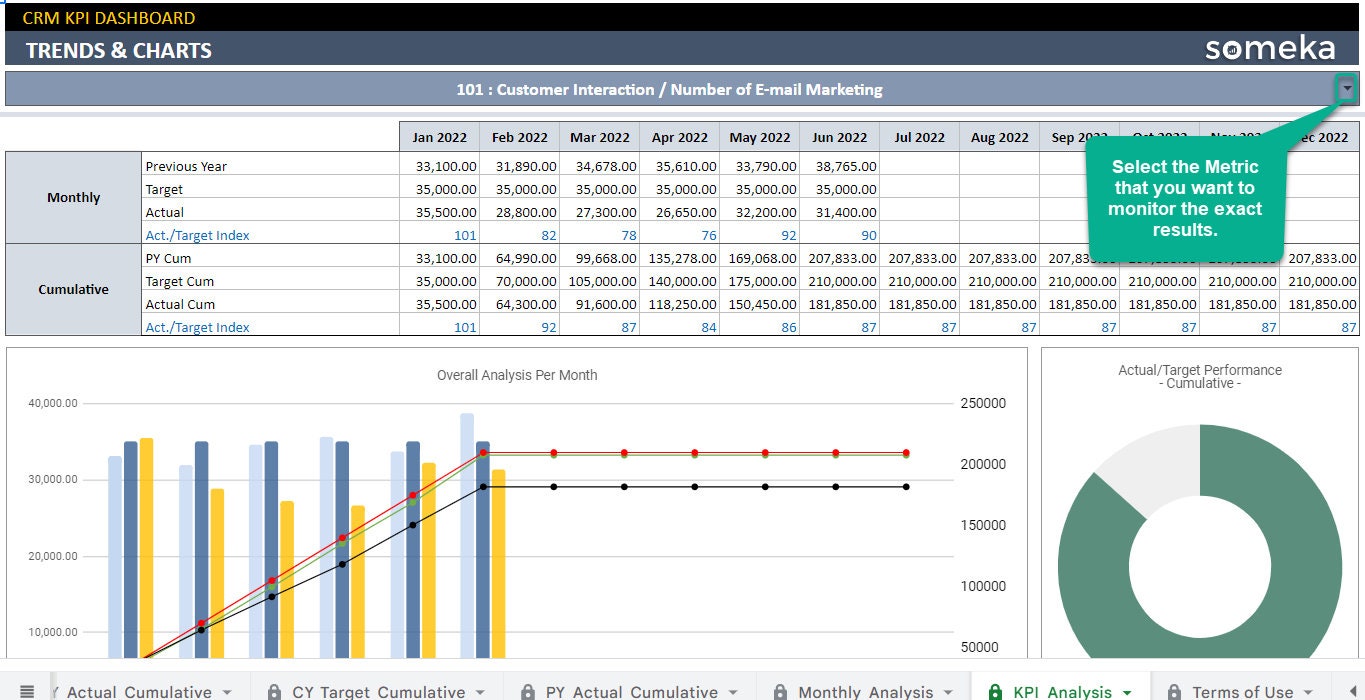Select the Monthly Act./Target Index link

pyautogui.click(x=197, y=235)
